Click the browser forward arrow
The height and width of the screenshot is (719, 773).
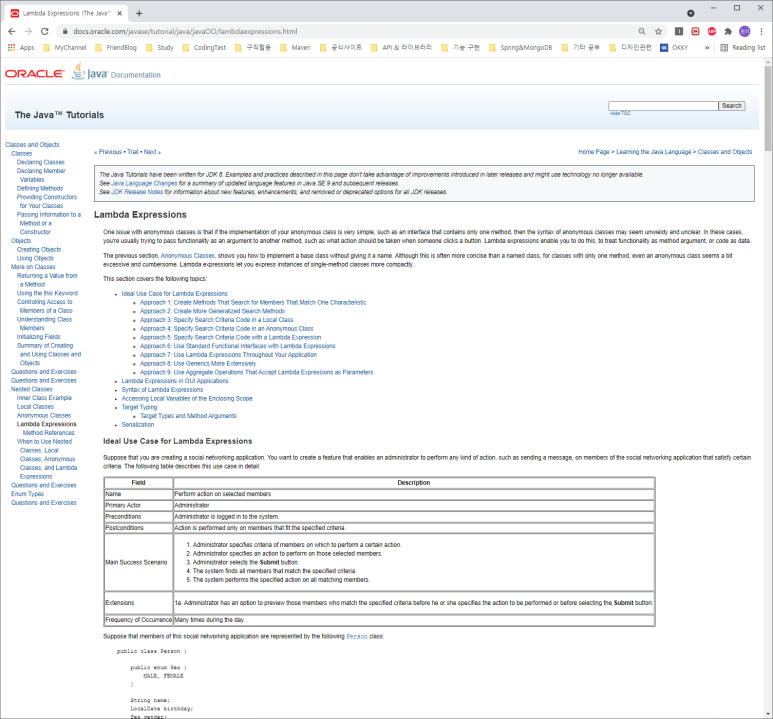click(x=28, y=31)
